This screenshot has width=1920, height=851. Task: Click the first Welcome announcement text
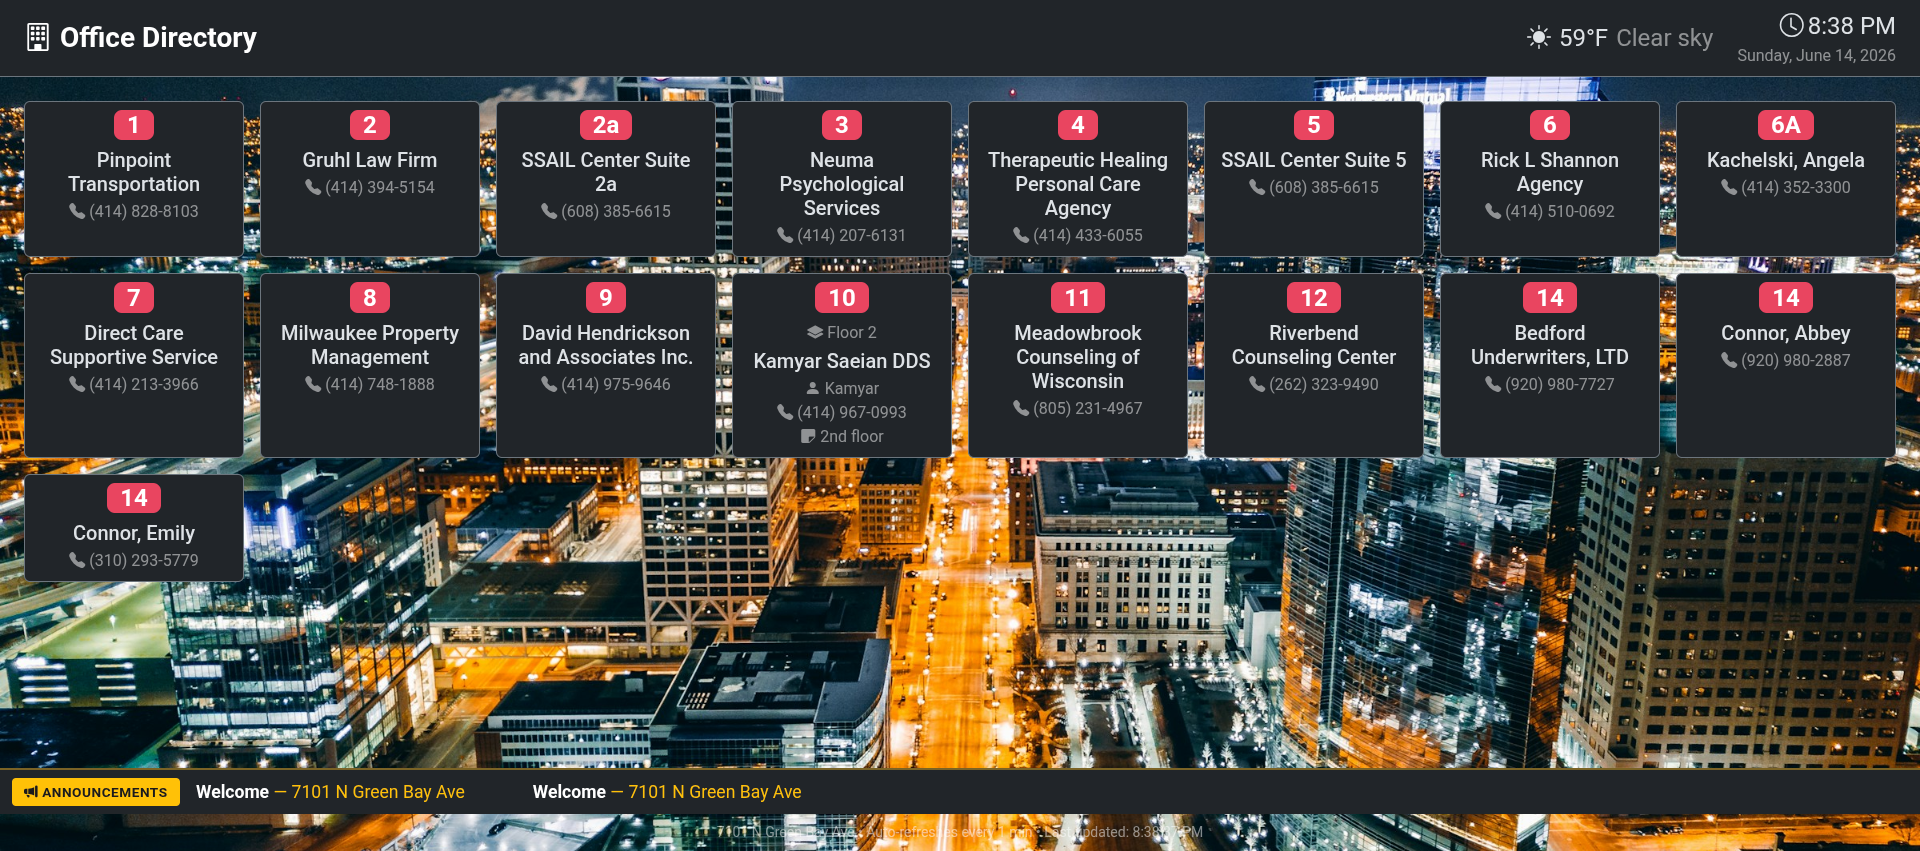(330, 792)
